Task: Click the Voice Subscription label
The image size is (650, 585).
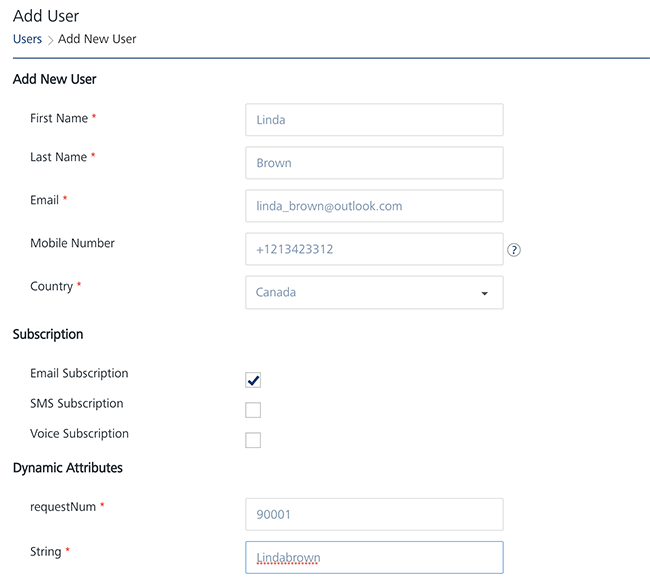Action: point(79,434)
